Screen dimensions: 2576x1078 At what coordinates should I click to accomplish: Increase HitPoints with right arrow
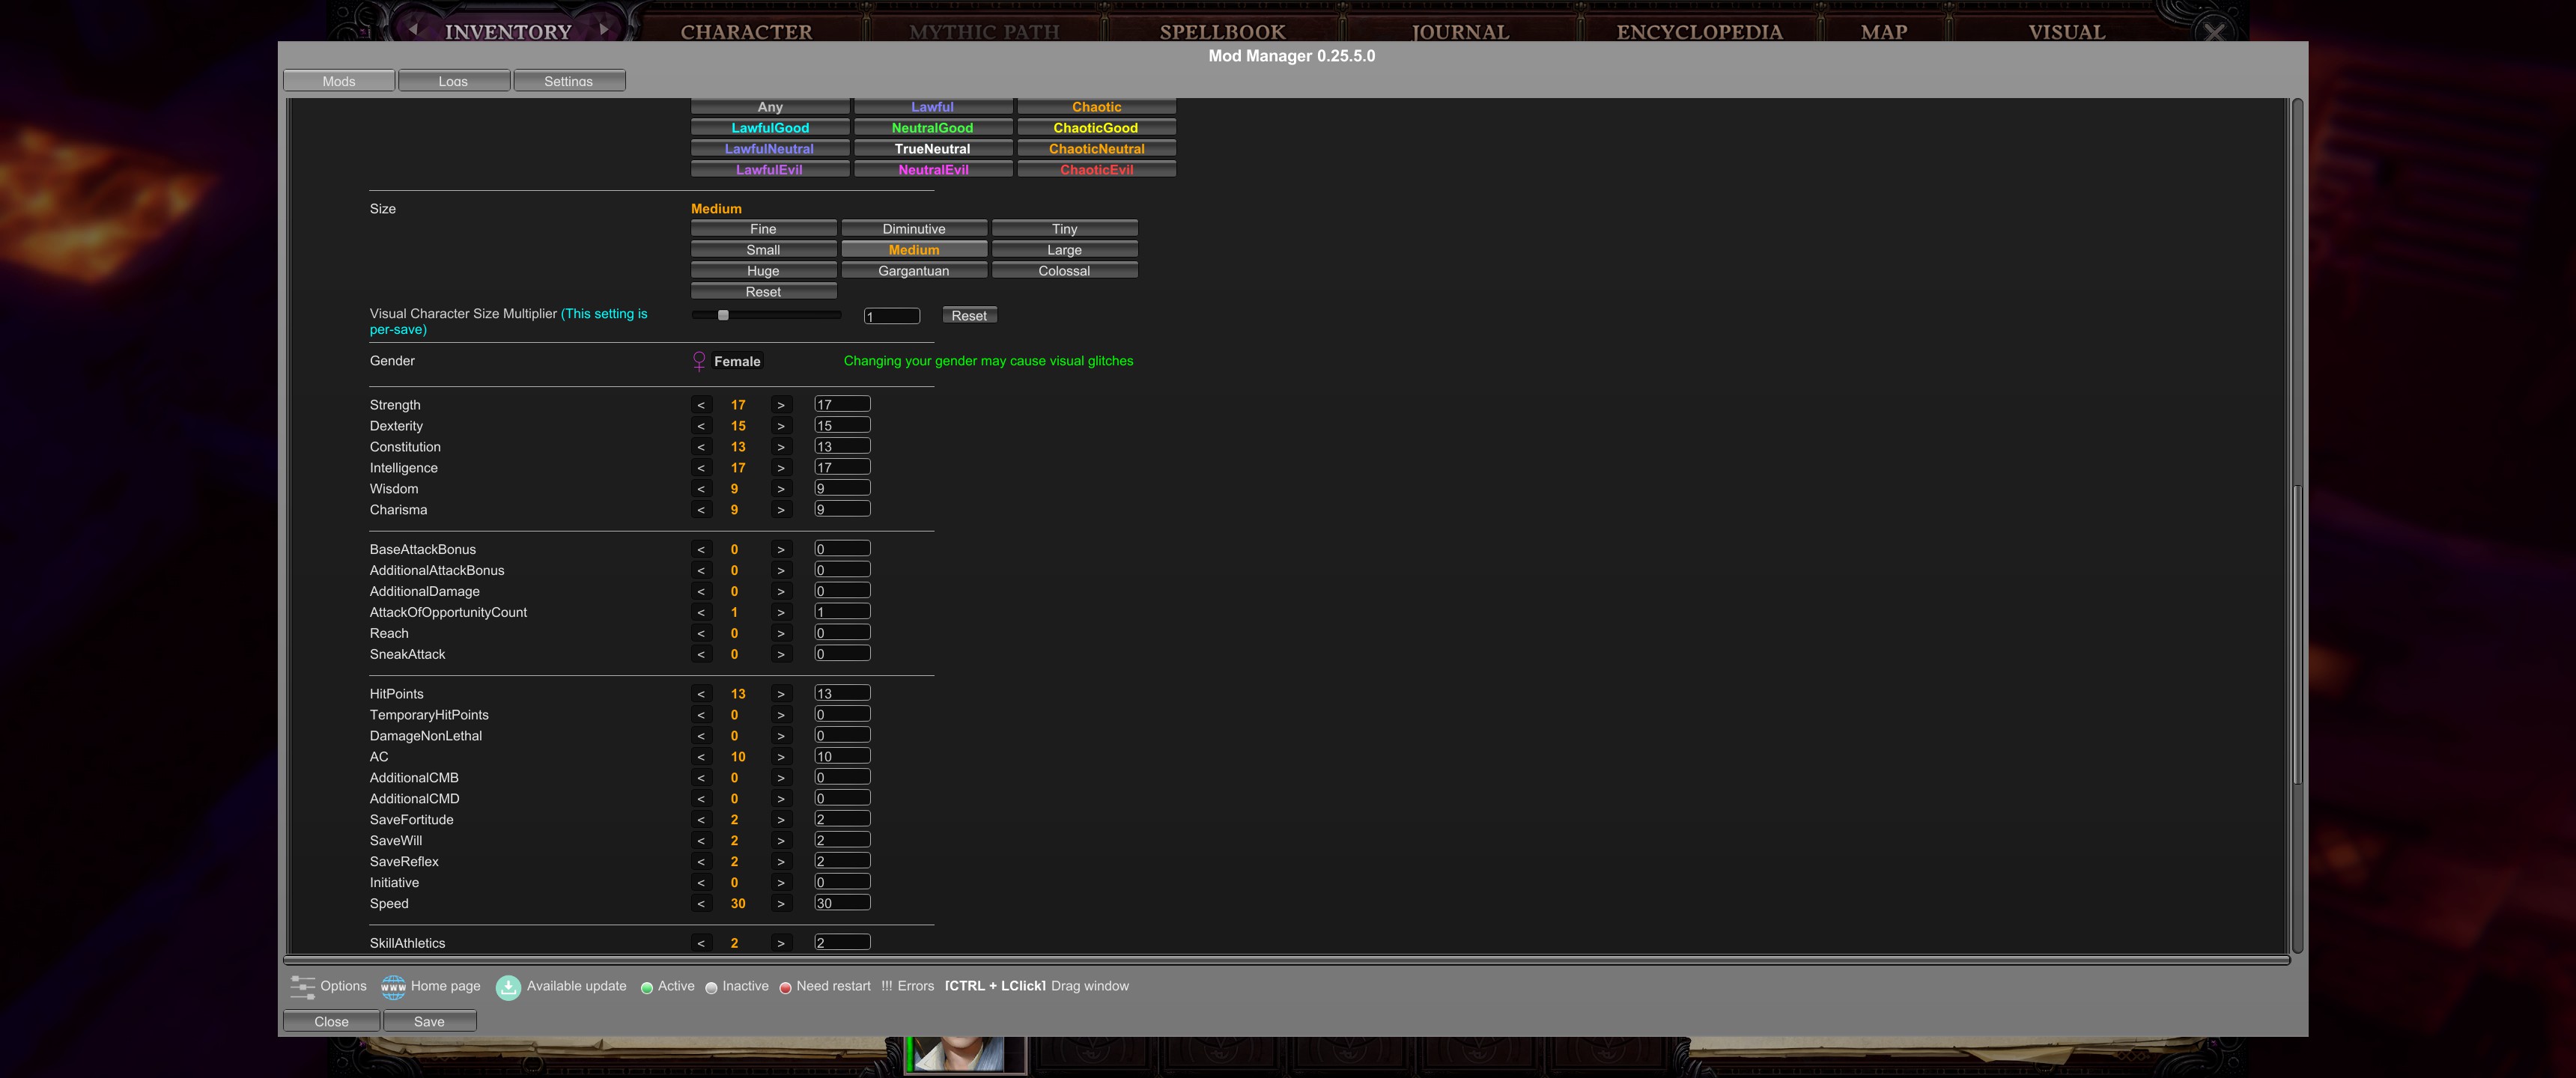[x=781, y=694]
